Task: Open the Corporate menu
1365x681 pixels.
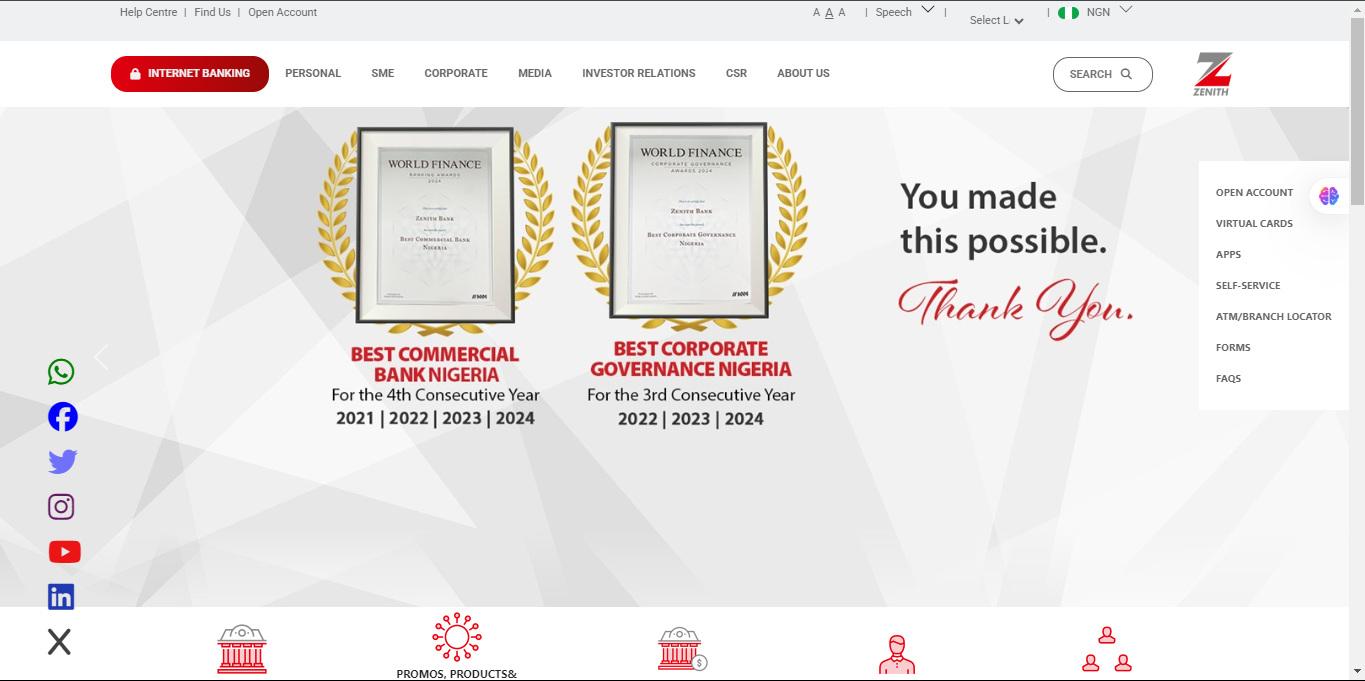Action: pos(456,73)
